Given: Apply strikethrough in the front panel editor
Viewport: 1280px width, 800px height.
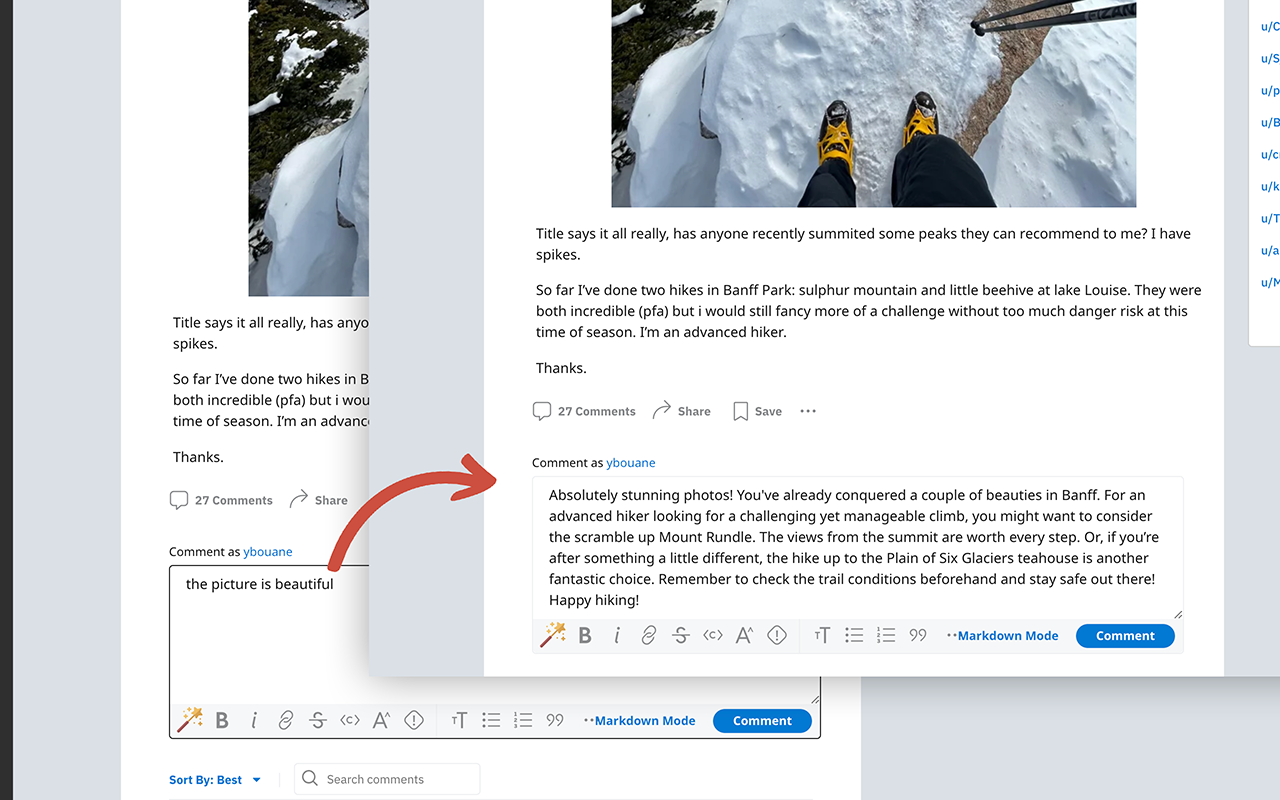Looking at the screenshot, I should point(681,635).
